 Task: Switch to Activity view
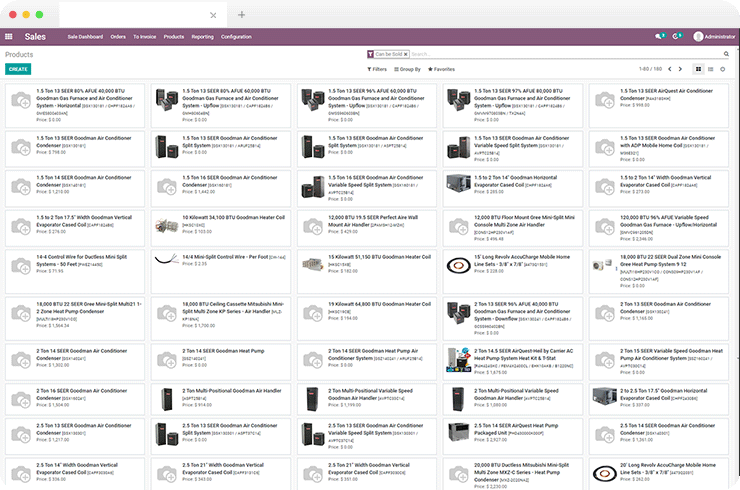[723, 69]
